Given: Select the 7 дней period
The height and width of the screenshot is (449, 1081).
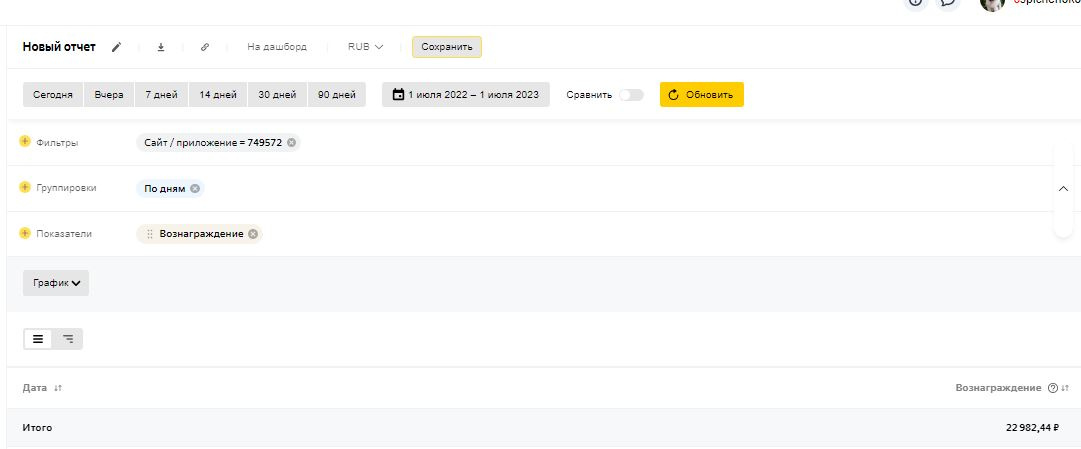Looking at the screenshot, I should point(161,94).
